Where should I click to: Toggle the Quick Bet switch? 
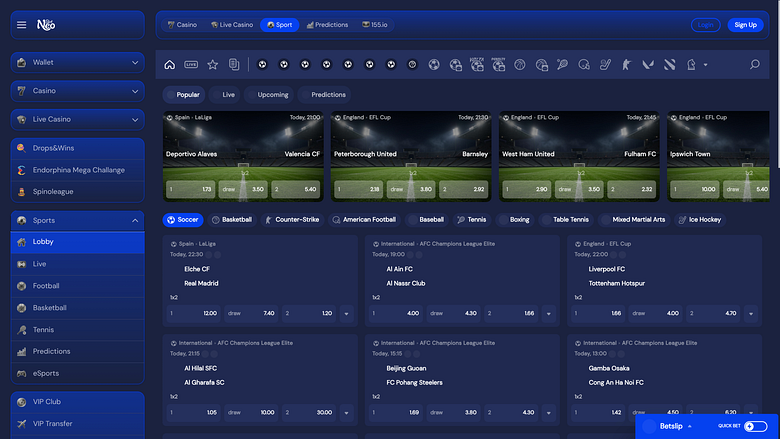pyautogui.click(x=756, y=426)
